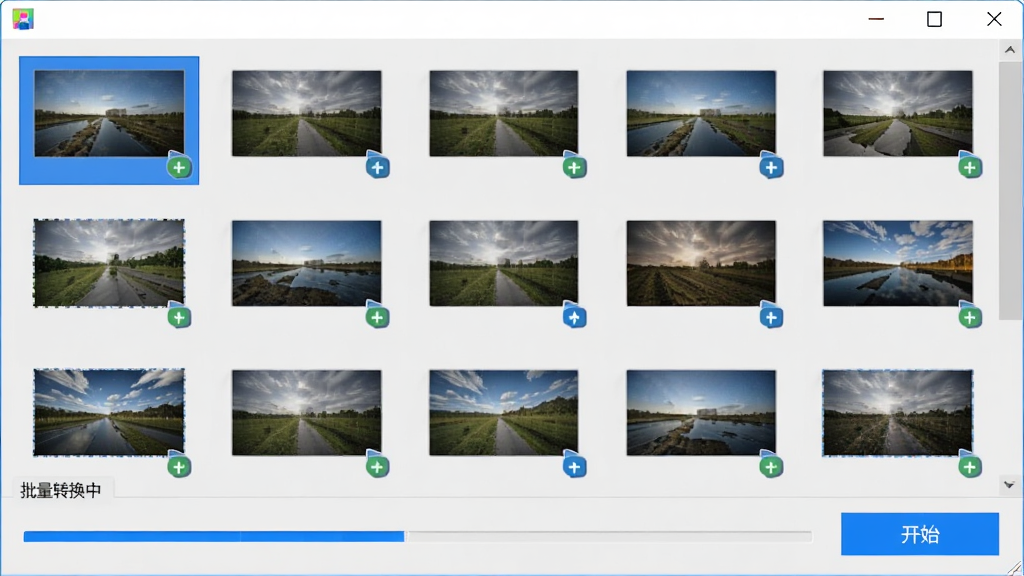The image size is (1024, 576).
Task: Click the plus badge on row one, fourth thumbnail
Action: (771, 167)
